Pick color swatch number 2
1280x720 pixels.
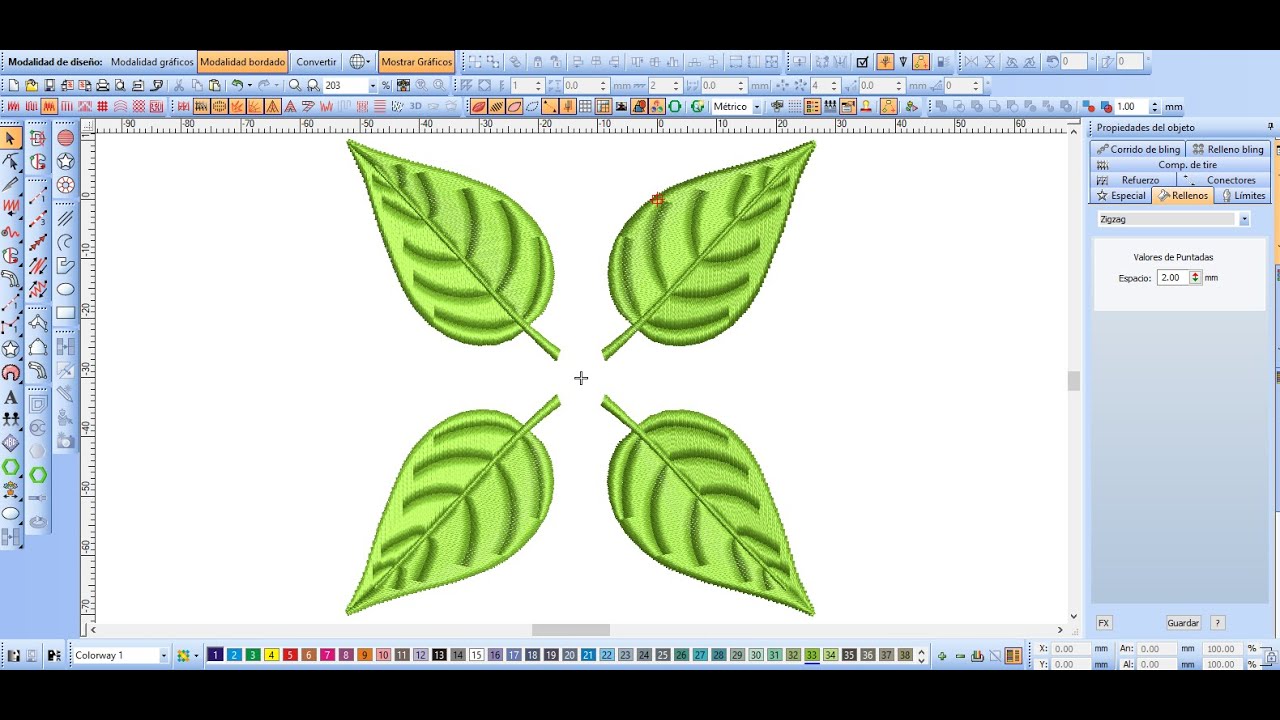(234, 656)
